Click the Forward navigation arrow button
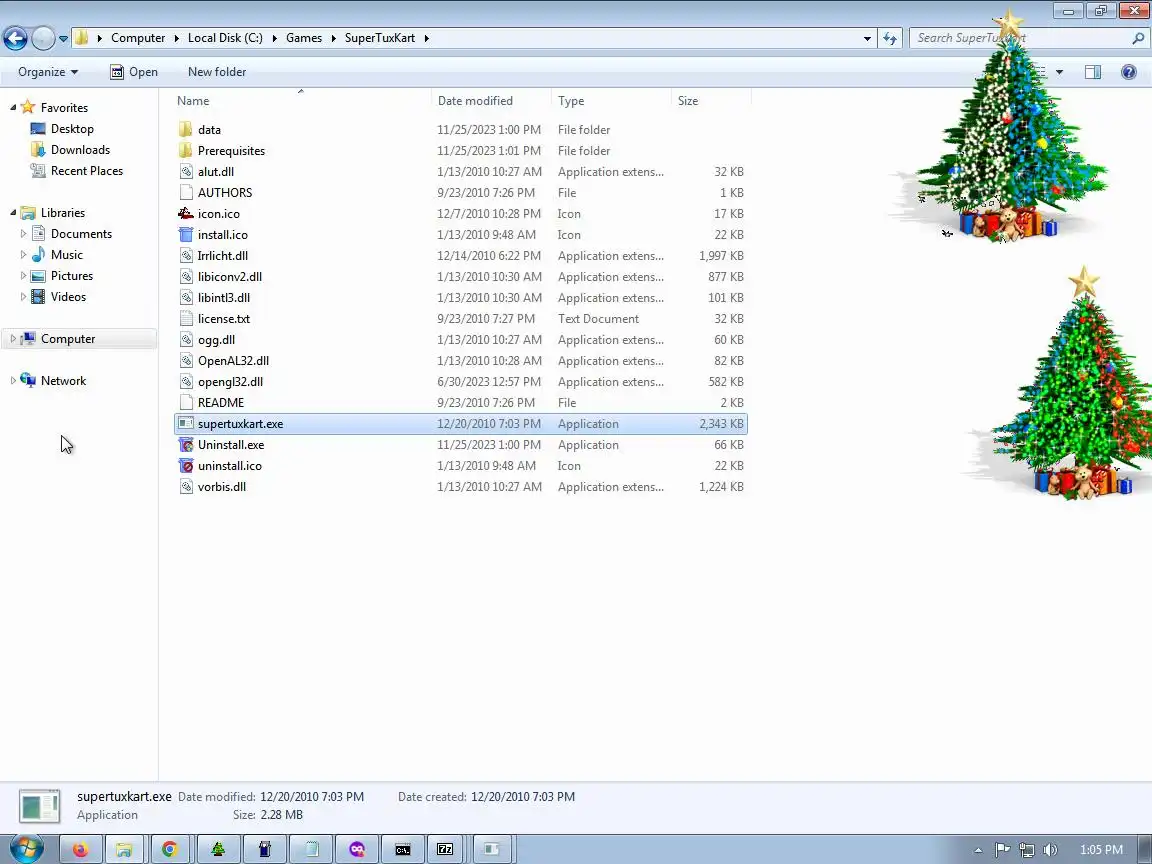1152x864 pixels. coord(43,38)
